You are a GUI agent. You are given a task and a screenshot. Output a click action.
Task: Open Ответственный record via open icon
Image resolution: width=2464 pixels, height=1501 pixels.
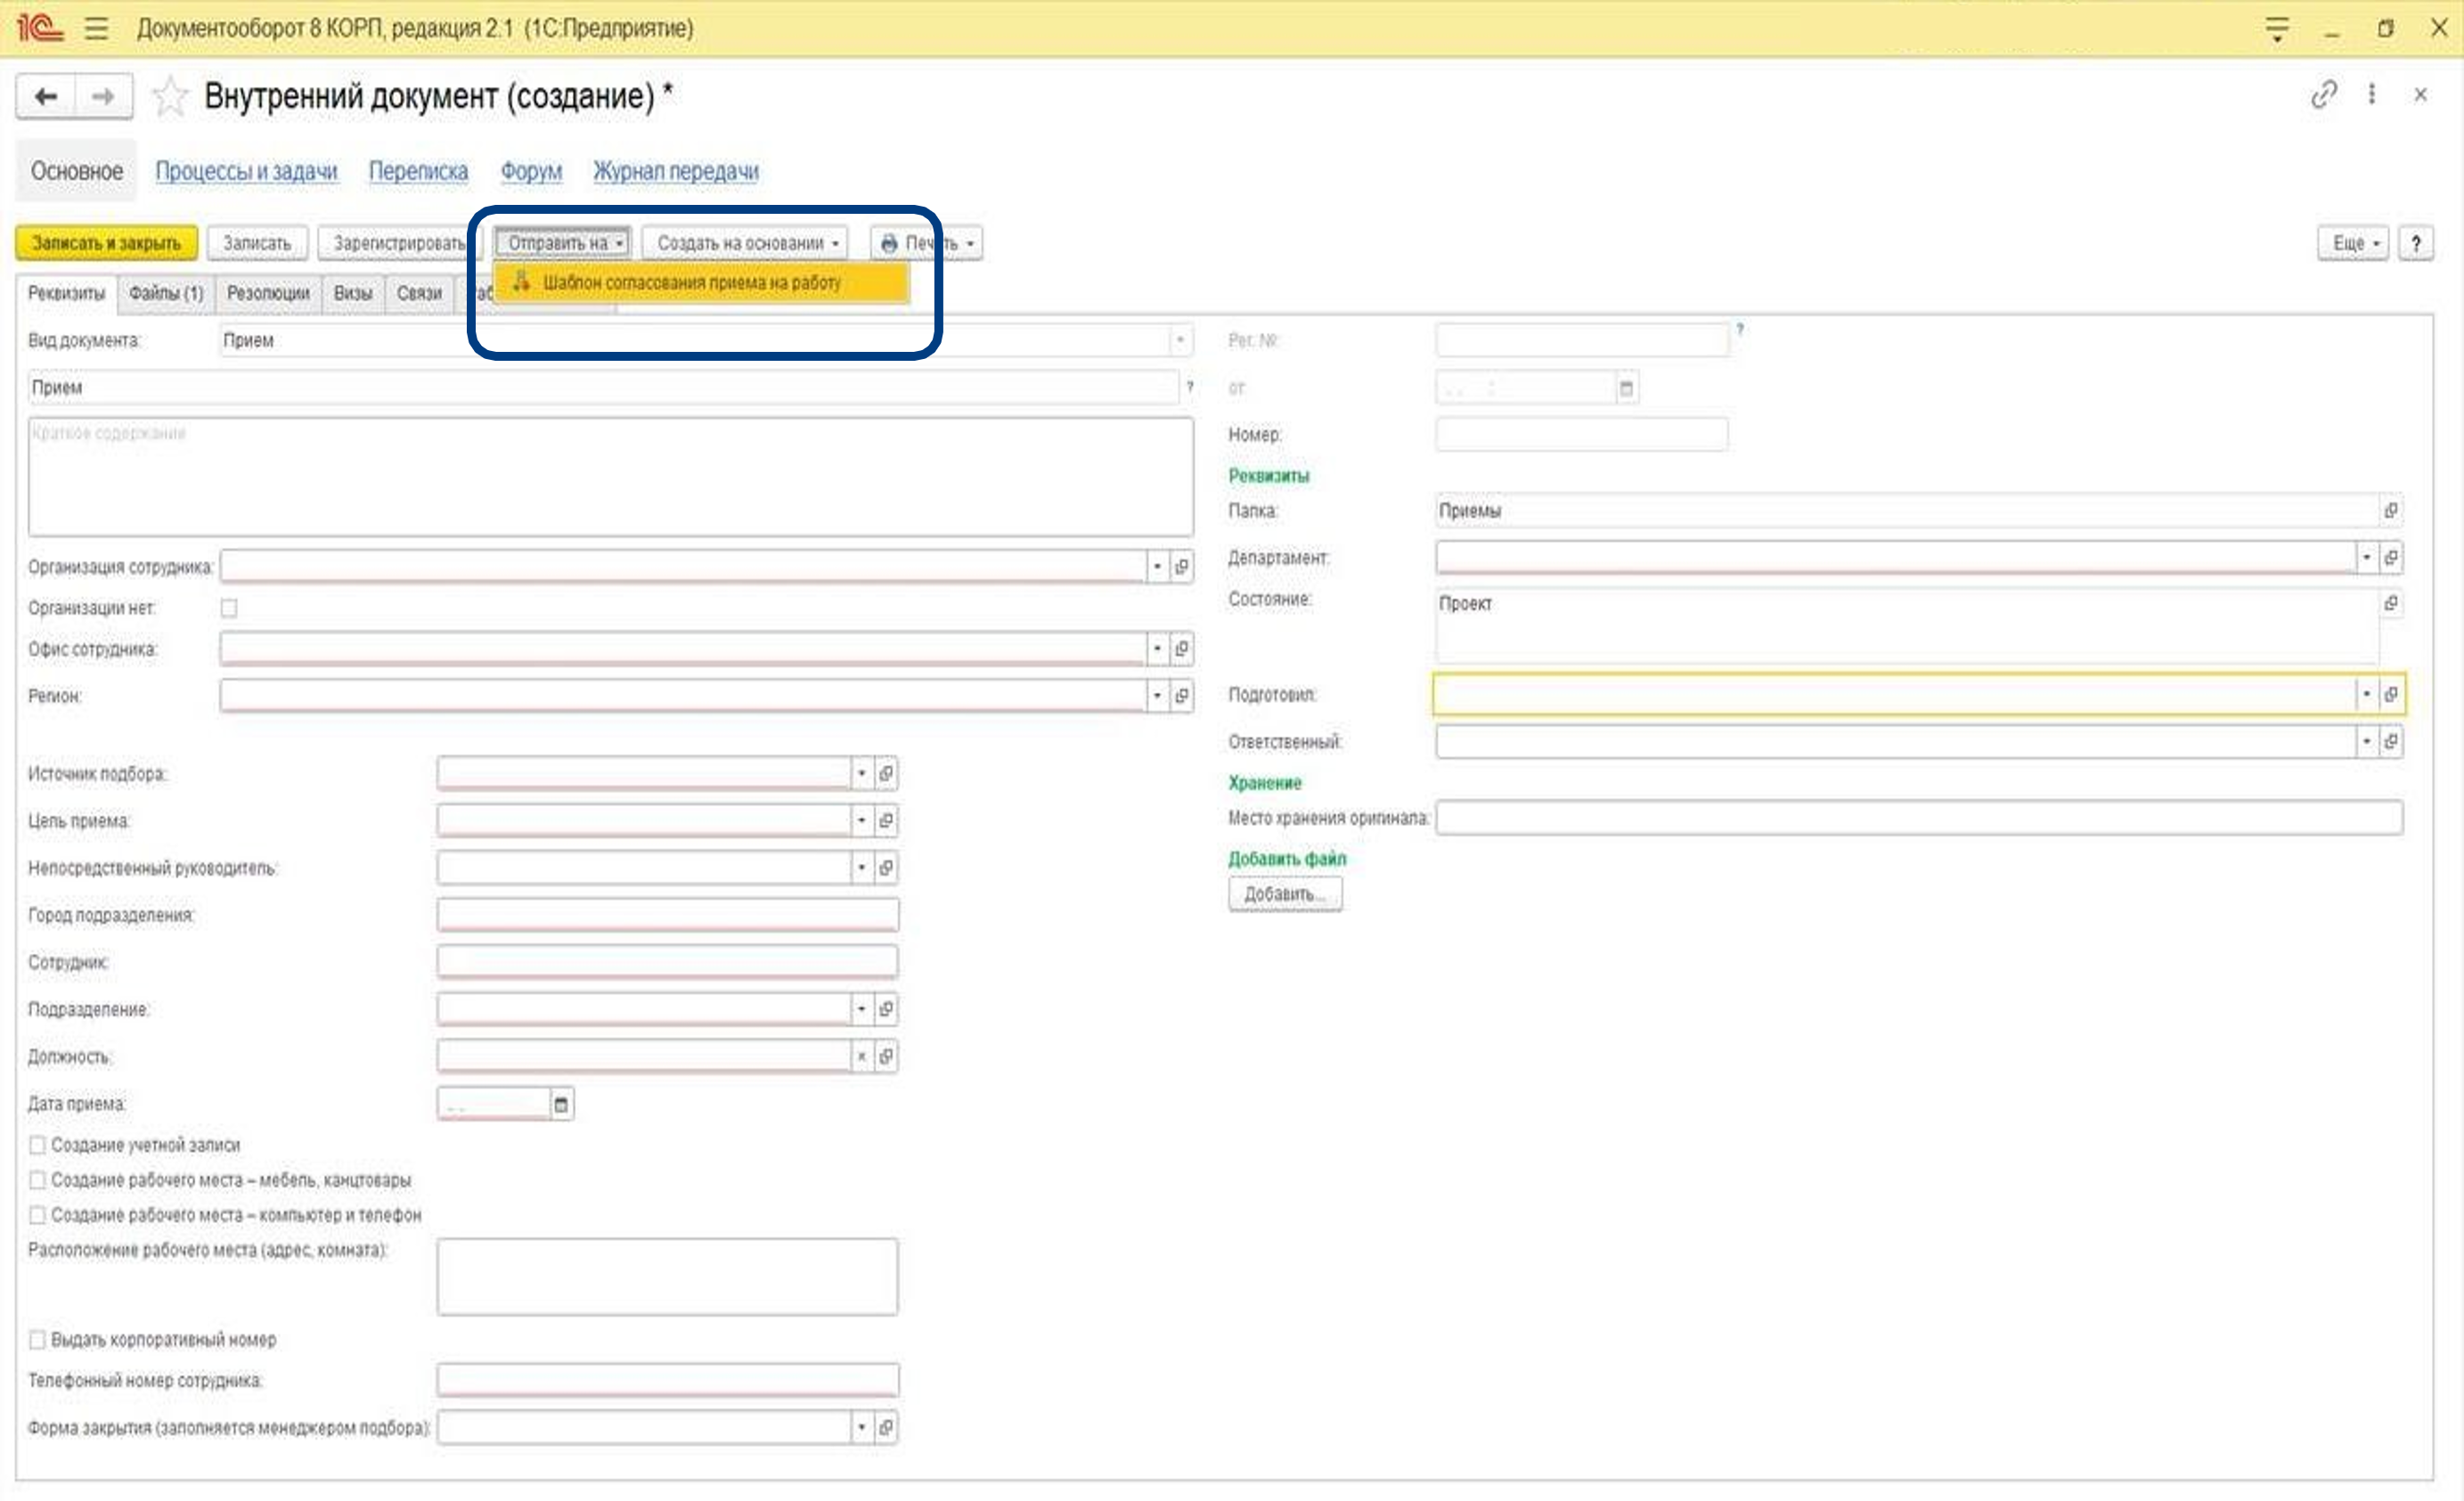point(2391,742)
